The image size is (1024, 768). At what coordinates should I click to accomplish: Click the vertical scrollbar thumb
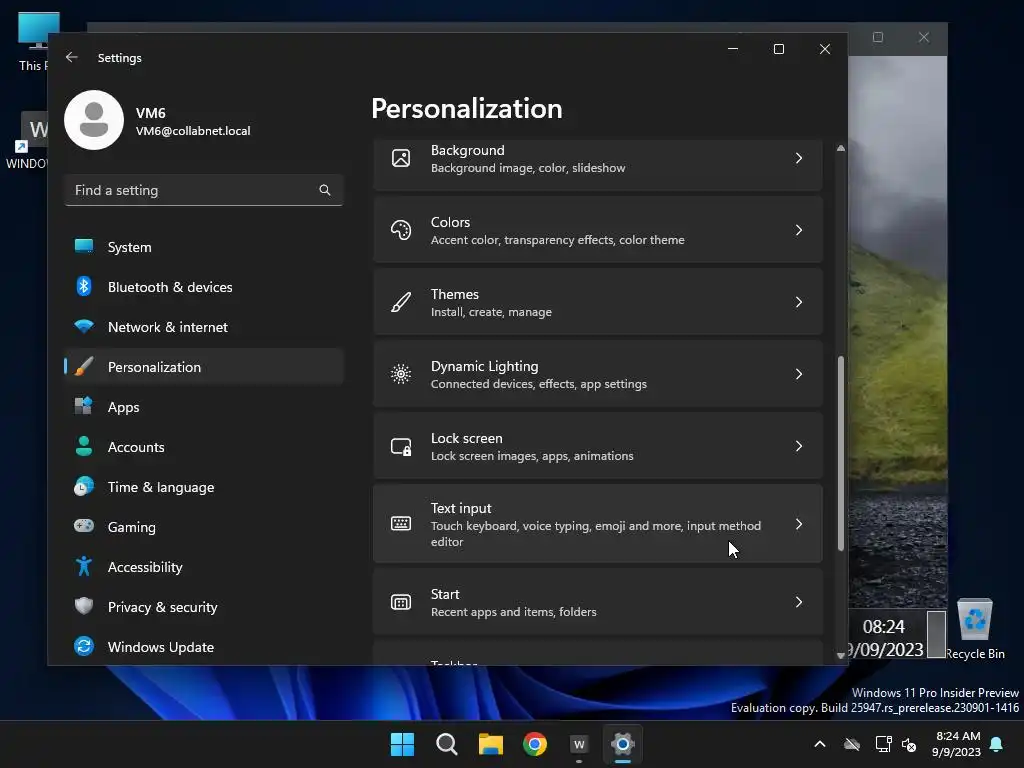click(840, 453)
